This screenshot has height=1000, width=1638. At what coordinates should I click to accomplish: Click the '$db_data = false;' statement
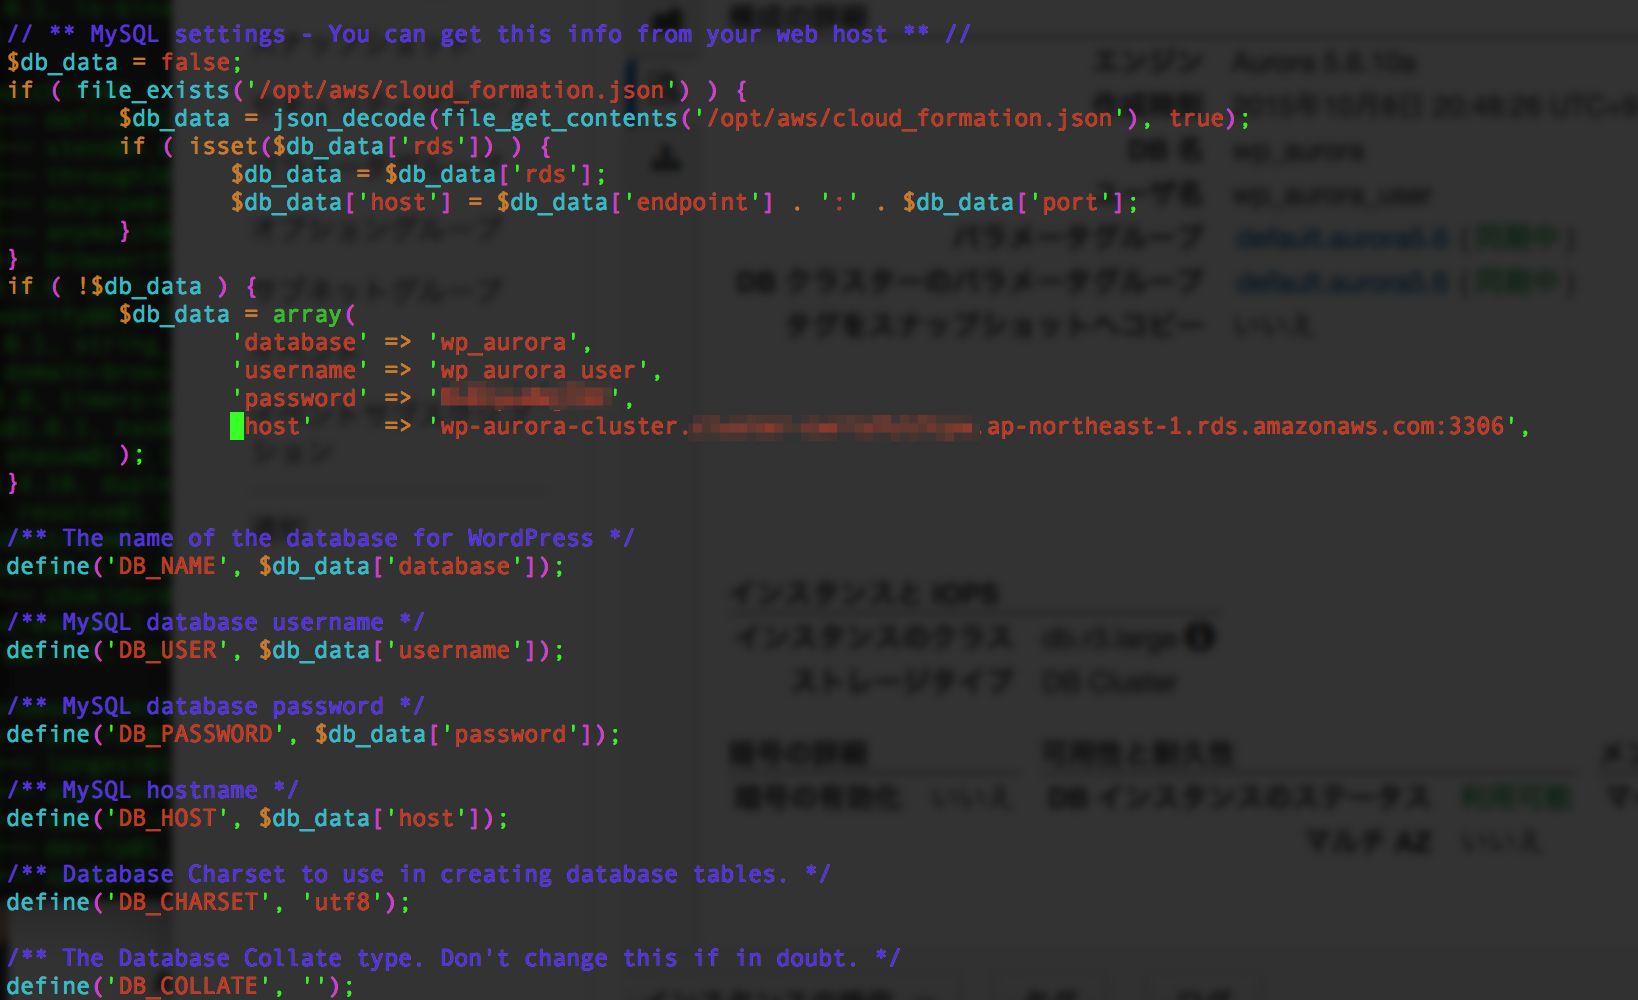coord(125,63)
